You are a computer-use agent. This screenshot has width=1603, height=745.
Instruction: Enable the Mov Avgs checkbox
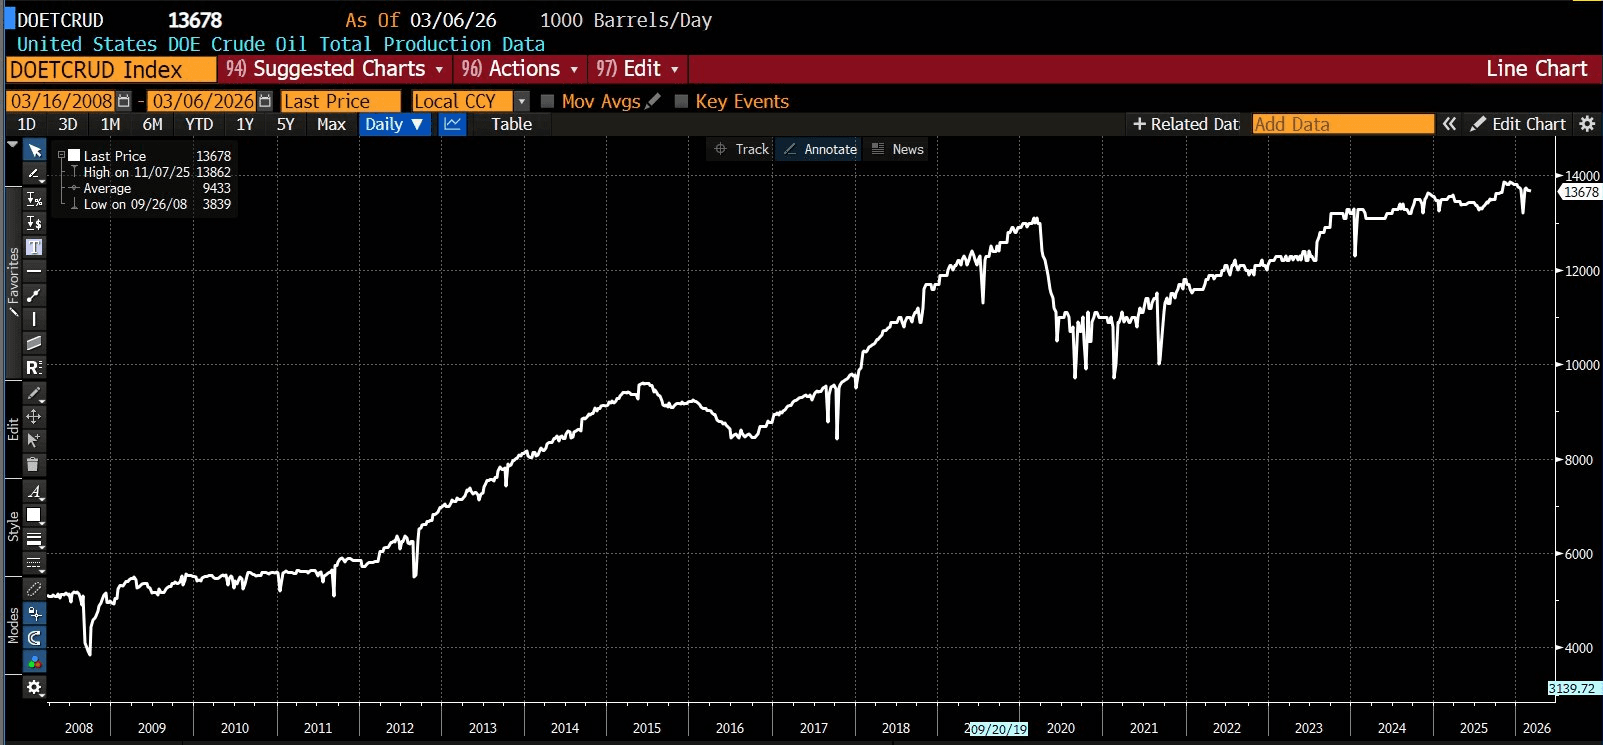pos(547,101)
